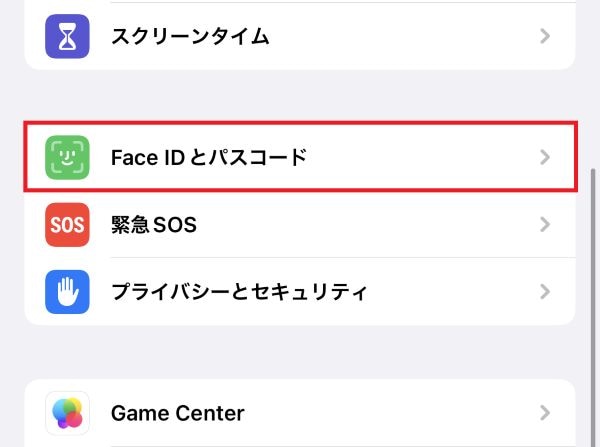Expand スクリーンタイム using its chevron
The height and width of the screenshot is (447, 600).
[545, 36]
